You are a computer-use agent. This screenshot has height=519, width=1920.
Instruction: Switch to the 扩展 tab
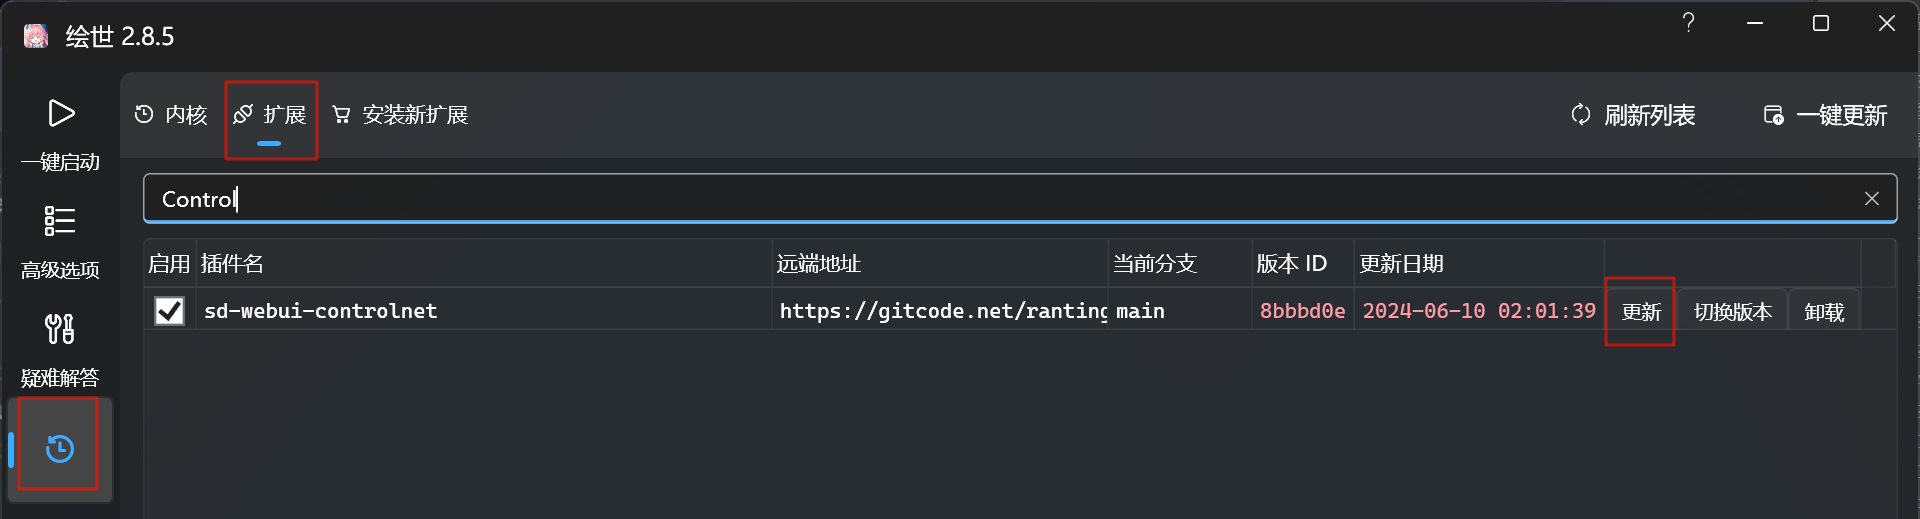270,115
